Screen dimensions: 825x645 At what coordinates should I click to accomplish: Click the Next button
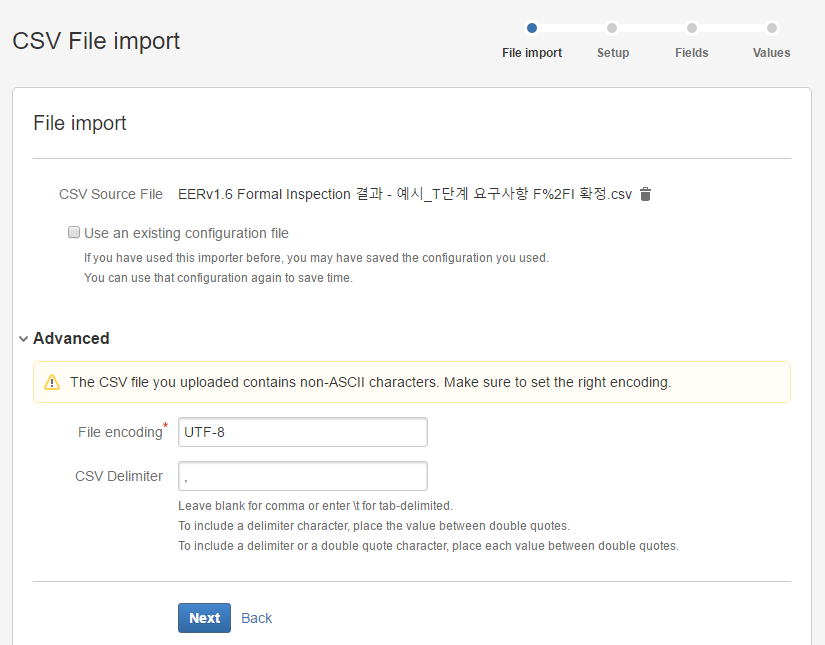coord(204,618)
